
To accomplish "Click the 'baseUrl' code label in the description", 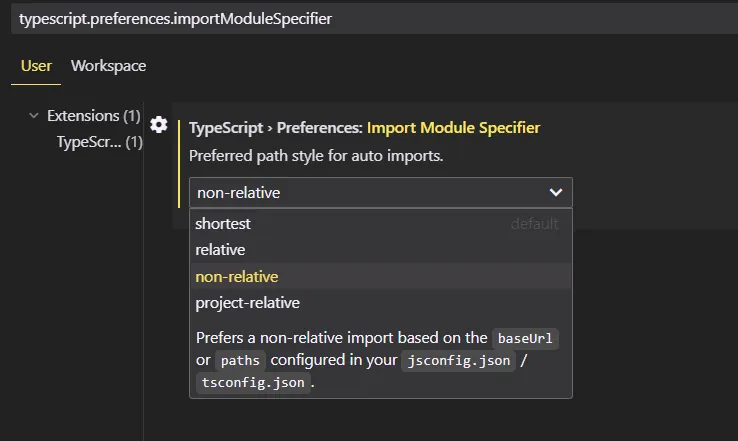I will [x=525, y=338].
